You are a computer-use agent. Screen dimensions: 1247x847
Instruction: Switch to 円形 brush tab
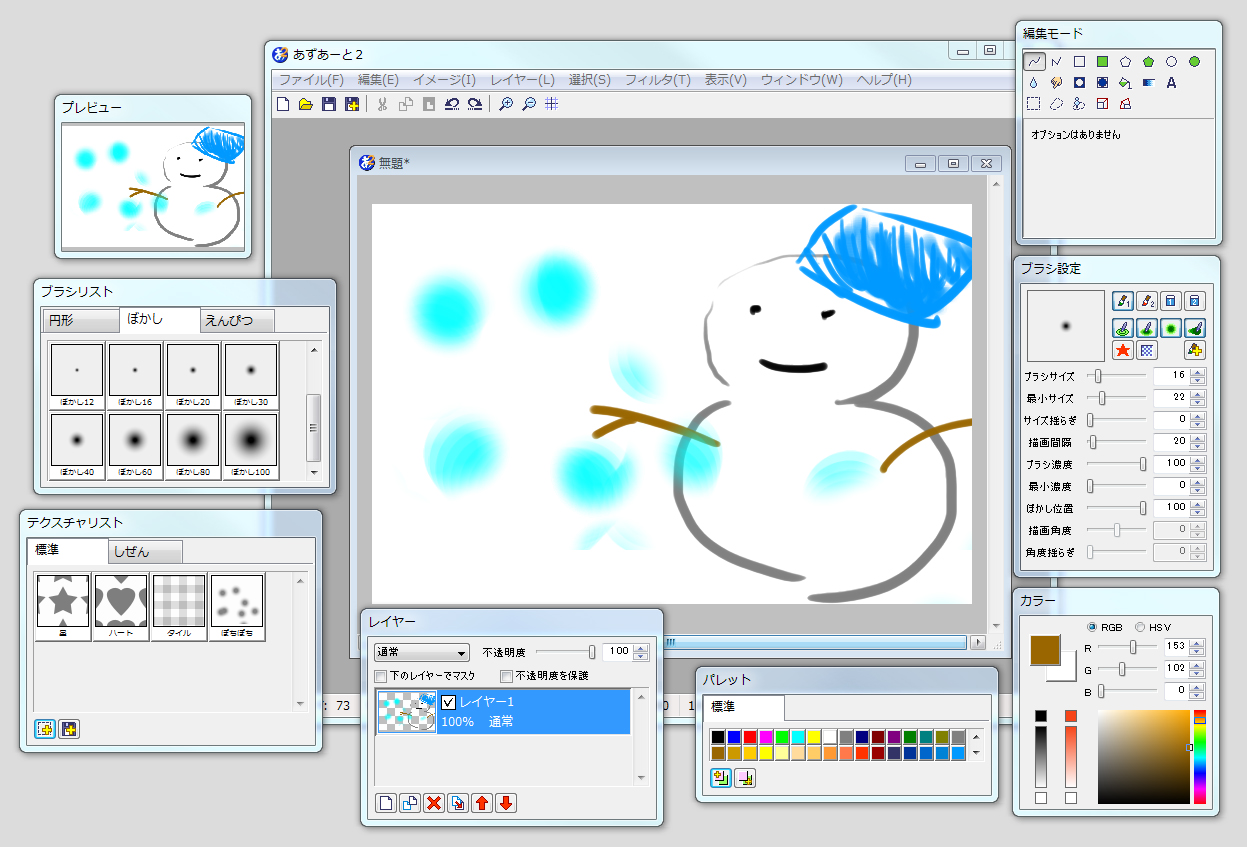tap(80, 321)
